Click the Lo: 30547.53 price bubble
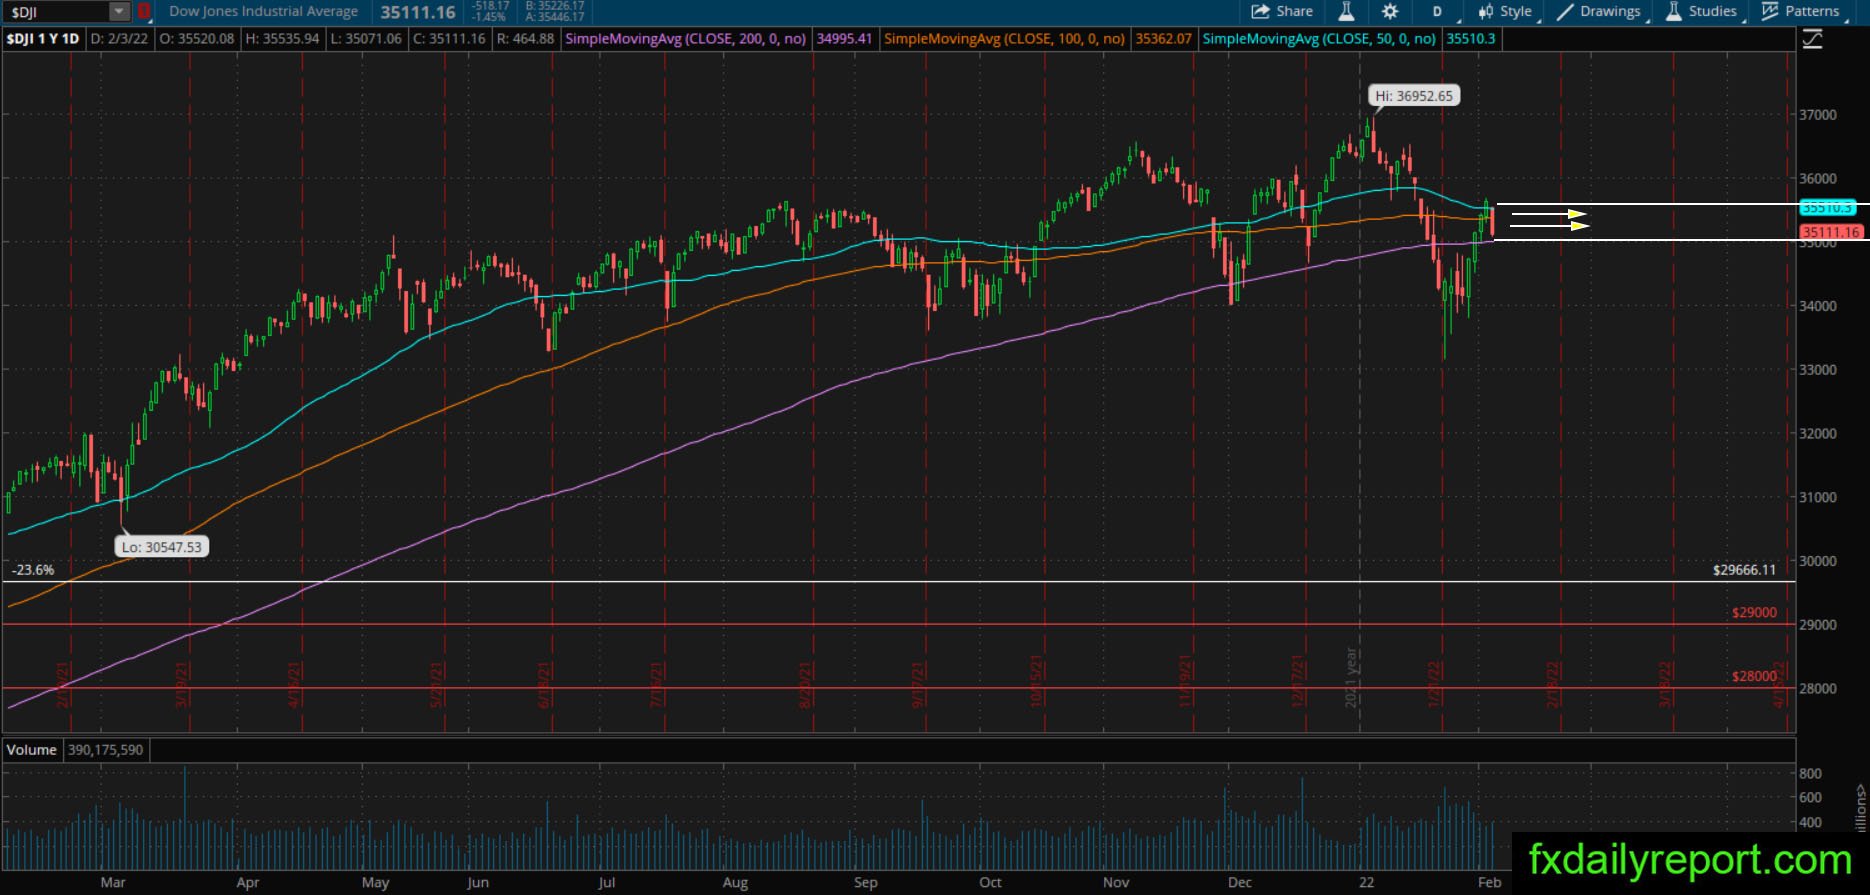Image resolution: width=1870 pixels, height=895 pixels. tap(161, 547)
